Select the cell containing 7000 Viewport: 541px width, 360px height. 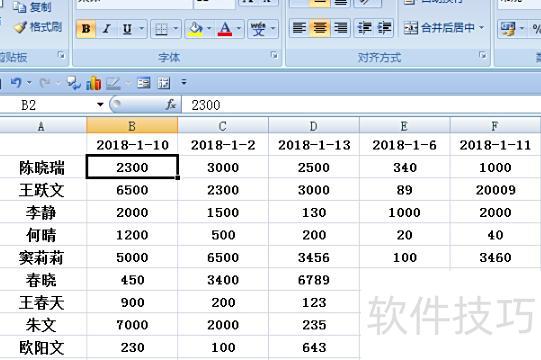(x=132, y=325)
